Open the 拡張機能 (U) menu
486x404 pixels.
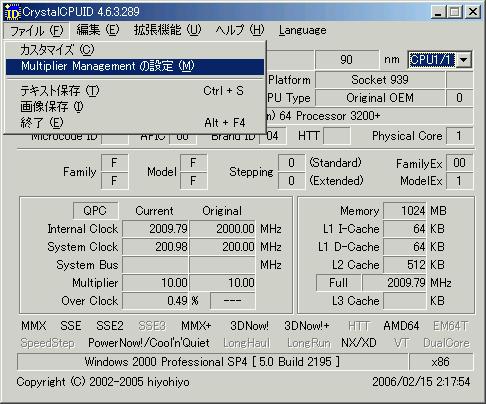coord(167,30)
